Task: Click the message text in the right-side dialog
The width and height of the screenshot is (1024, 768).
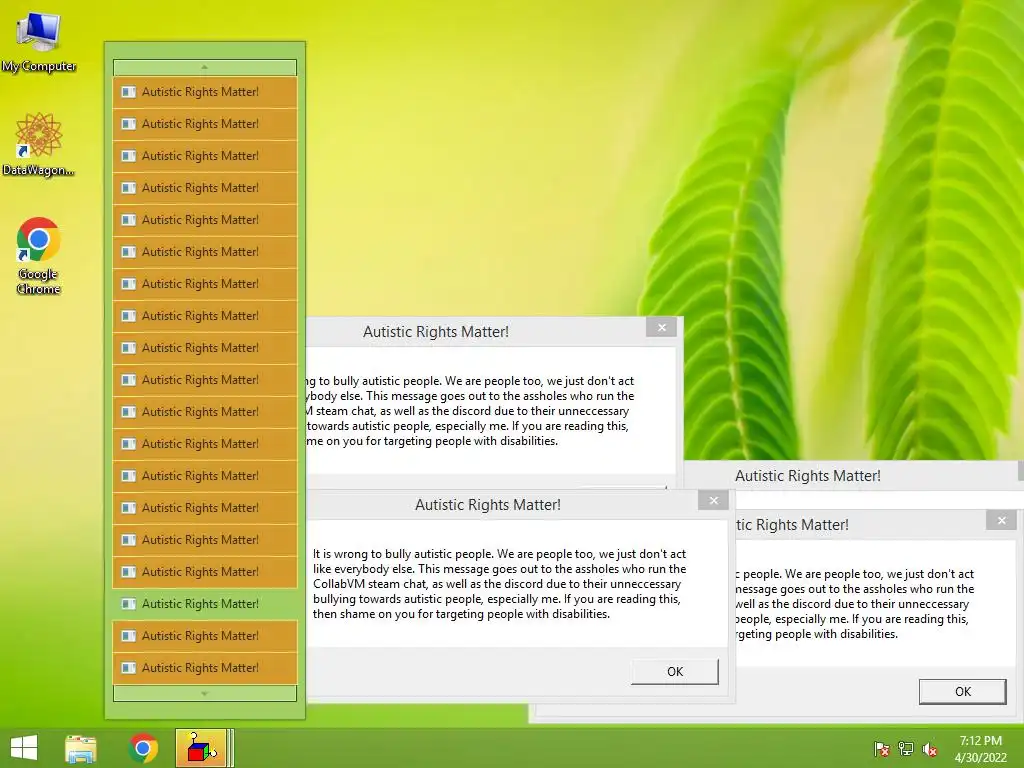Action: pyautogui.click(x=855, y=604)
